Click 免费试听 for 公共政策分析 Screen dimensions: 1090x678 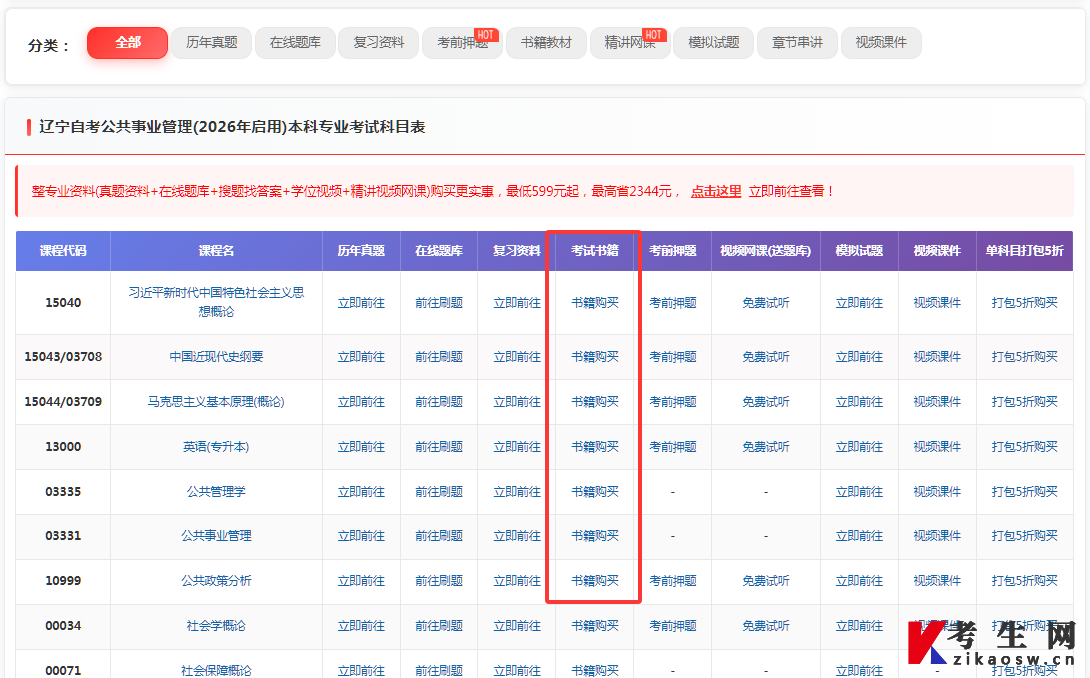[766, 581]
